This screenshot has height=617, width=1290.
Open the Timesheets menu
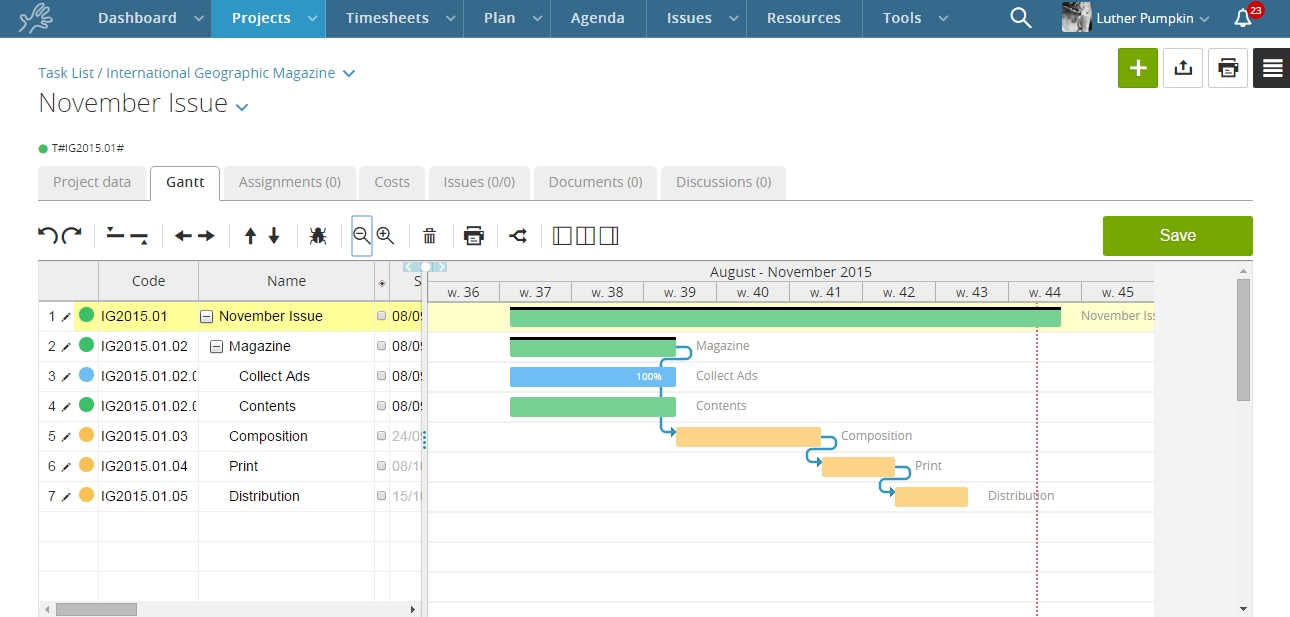(385, 18)
